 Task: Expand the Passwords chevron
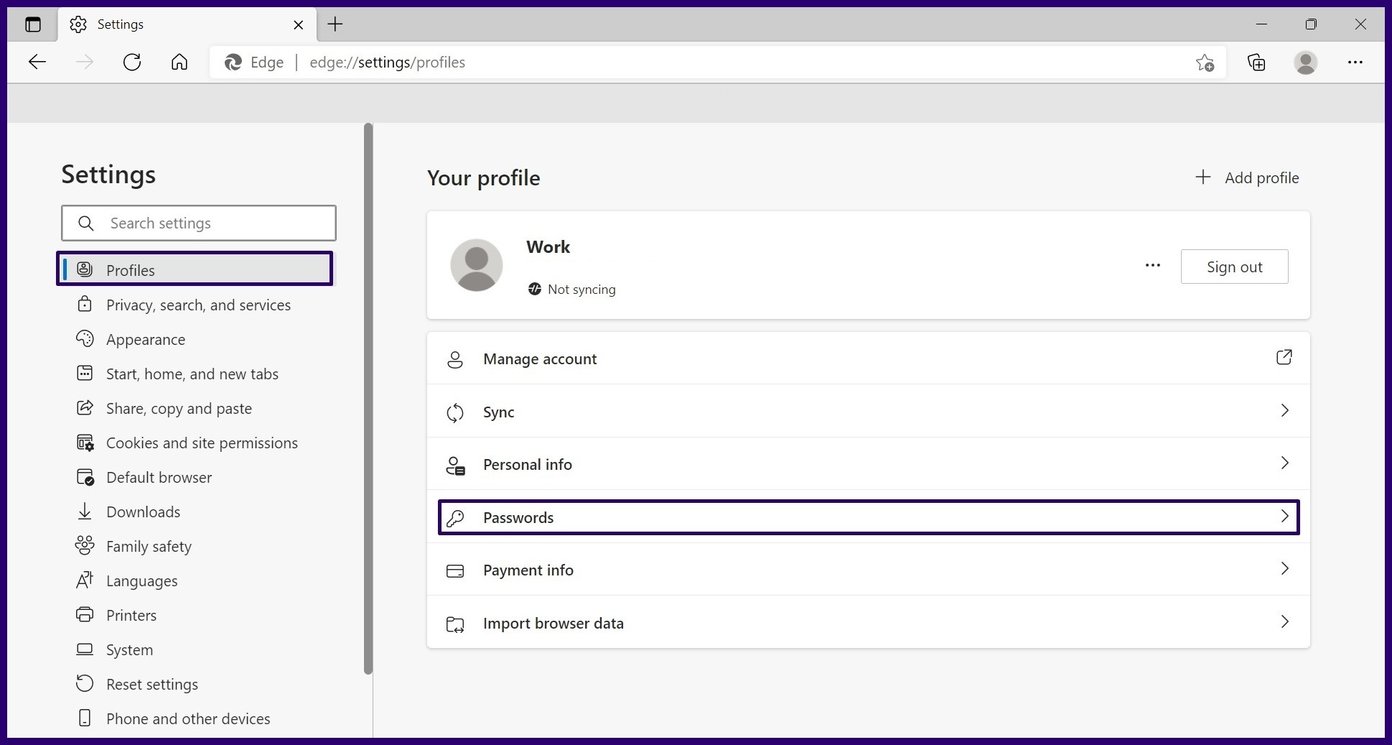[x=1285, y=516]
